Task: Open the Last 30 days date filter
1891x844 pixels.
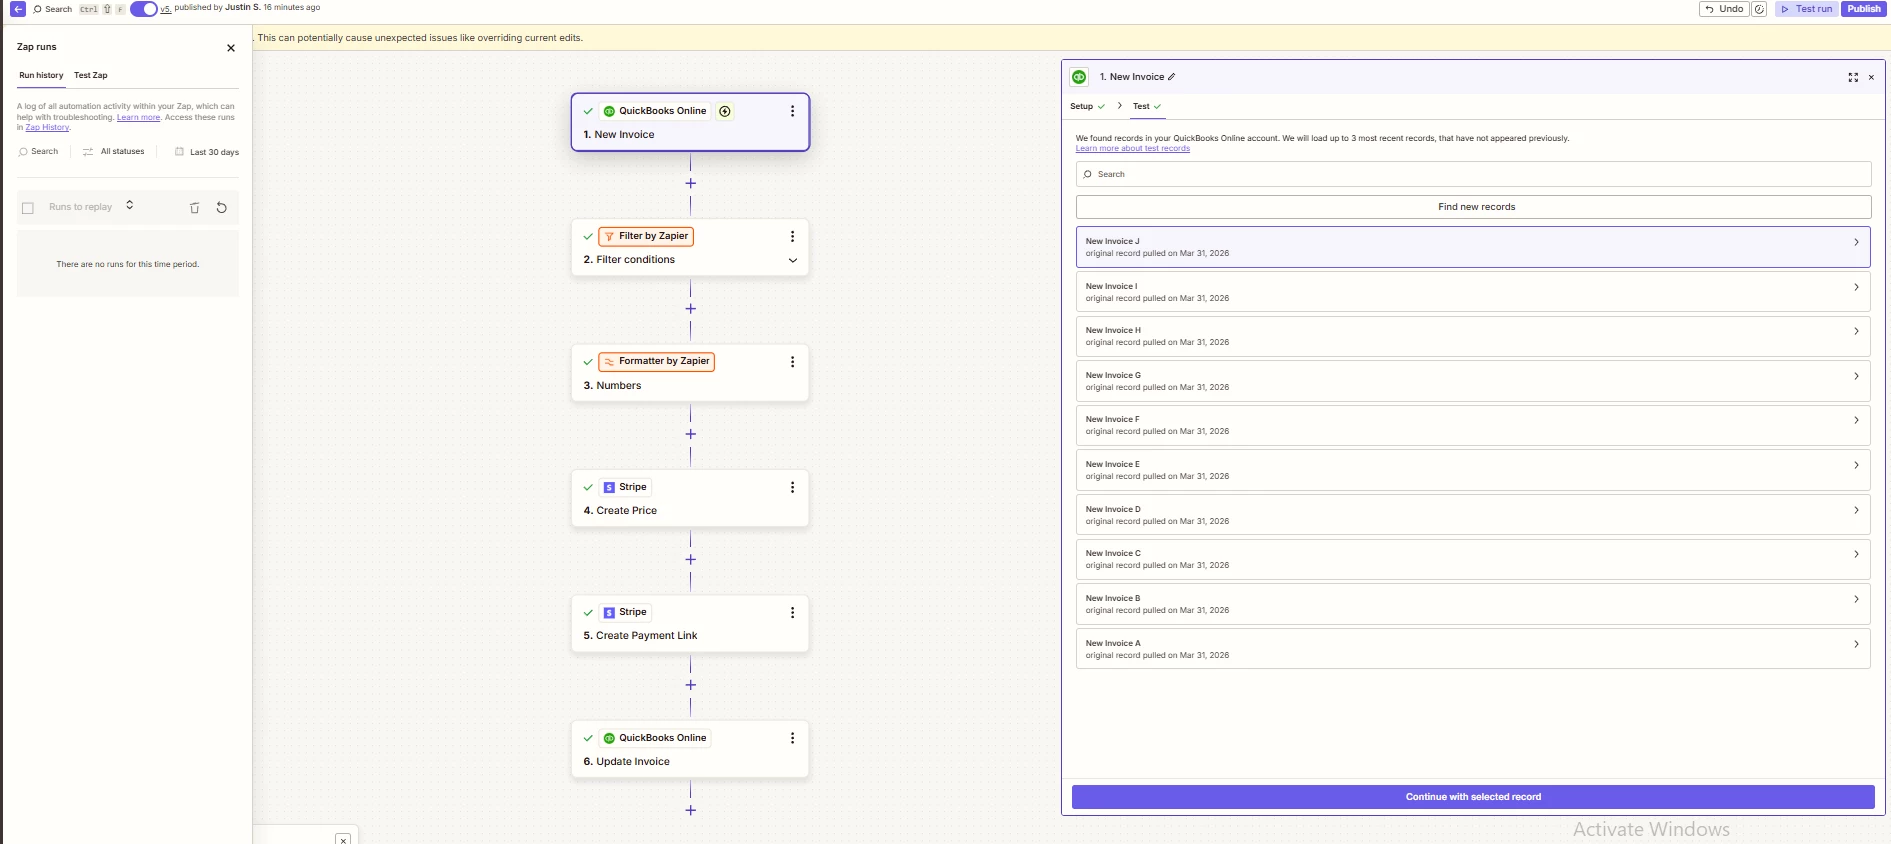Action: point(207,152)
